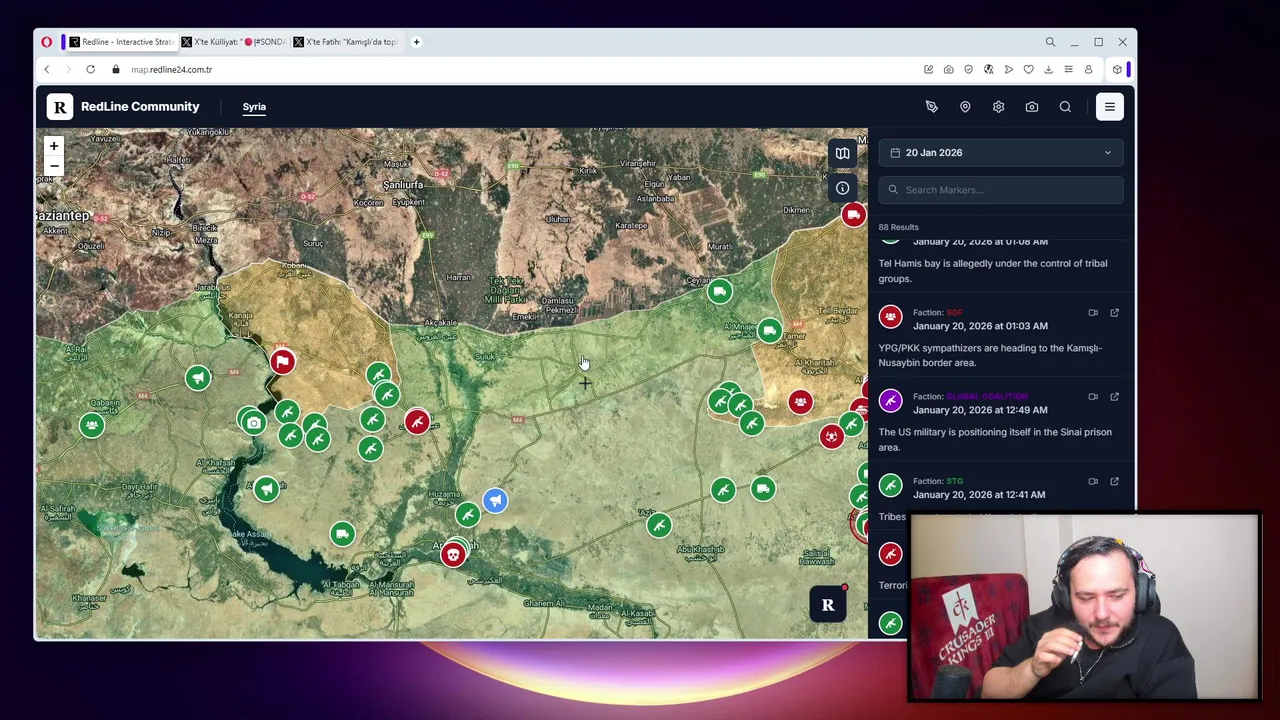Select 'Tel Hamis bay is allegedly' entry text
This screenshot has height=720, width=1280.
(993, 271)
